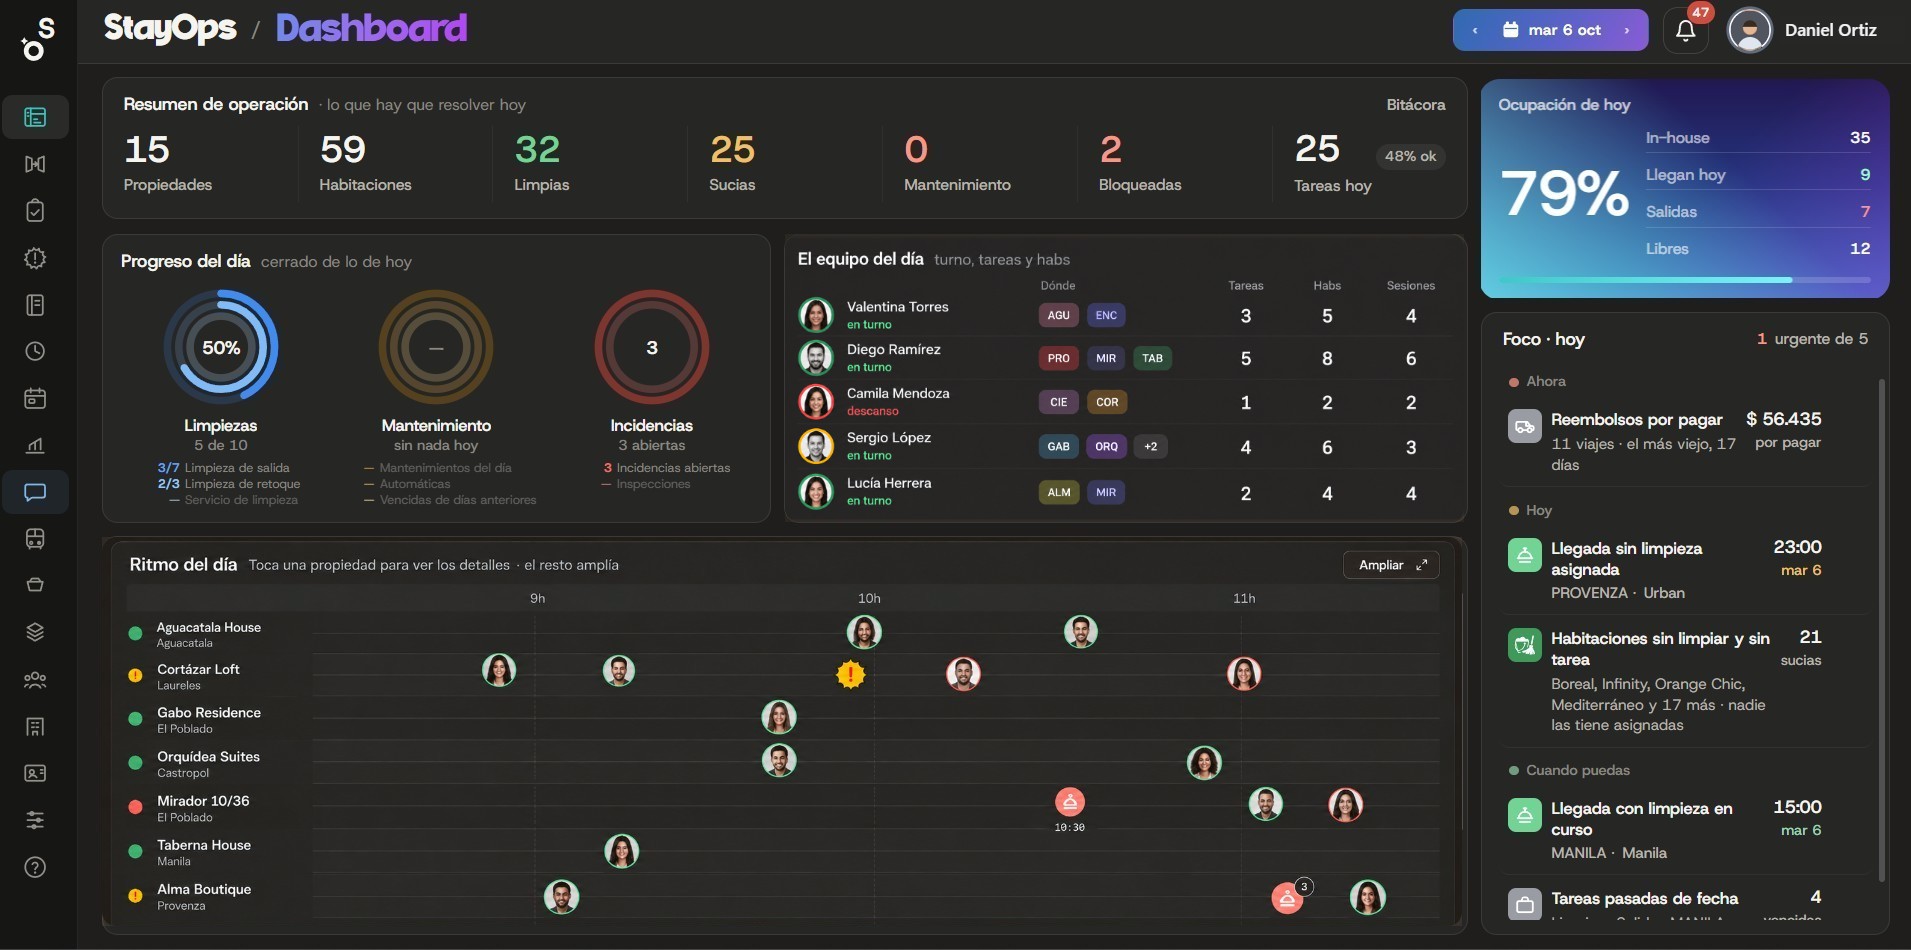Click the Limpiezas 50% progress ring
This screenshot has width=1911, height=950.
[221, 347]
